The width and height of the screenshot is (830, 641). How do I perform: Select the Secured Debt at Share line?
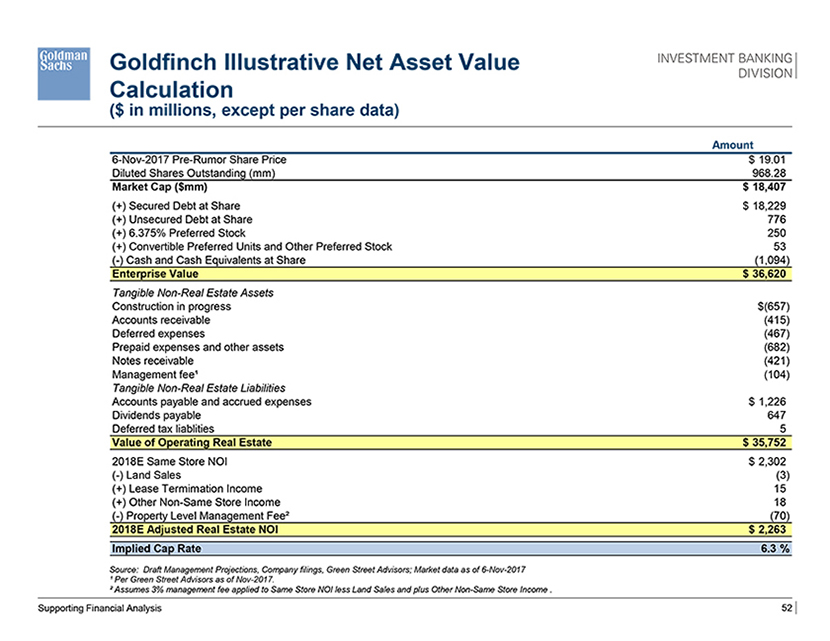pos(175,205)
